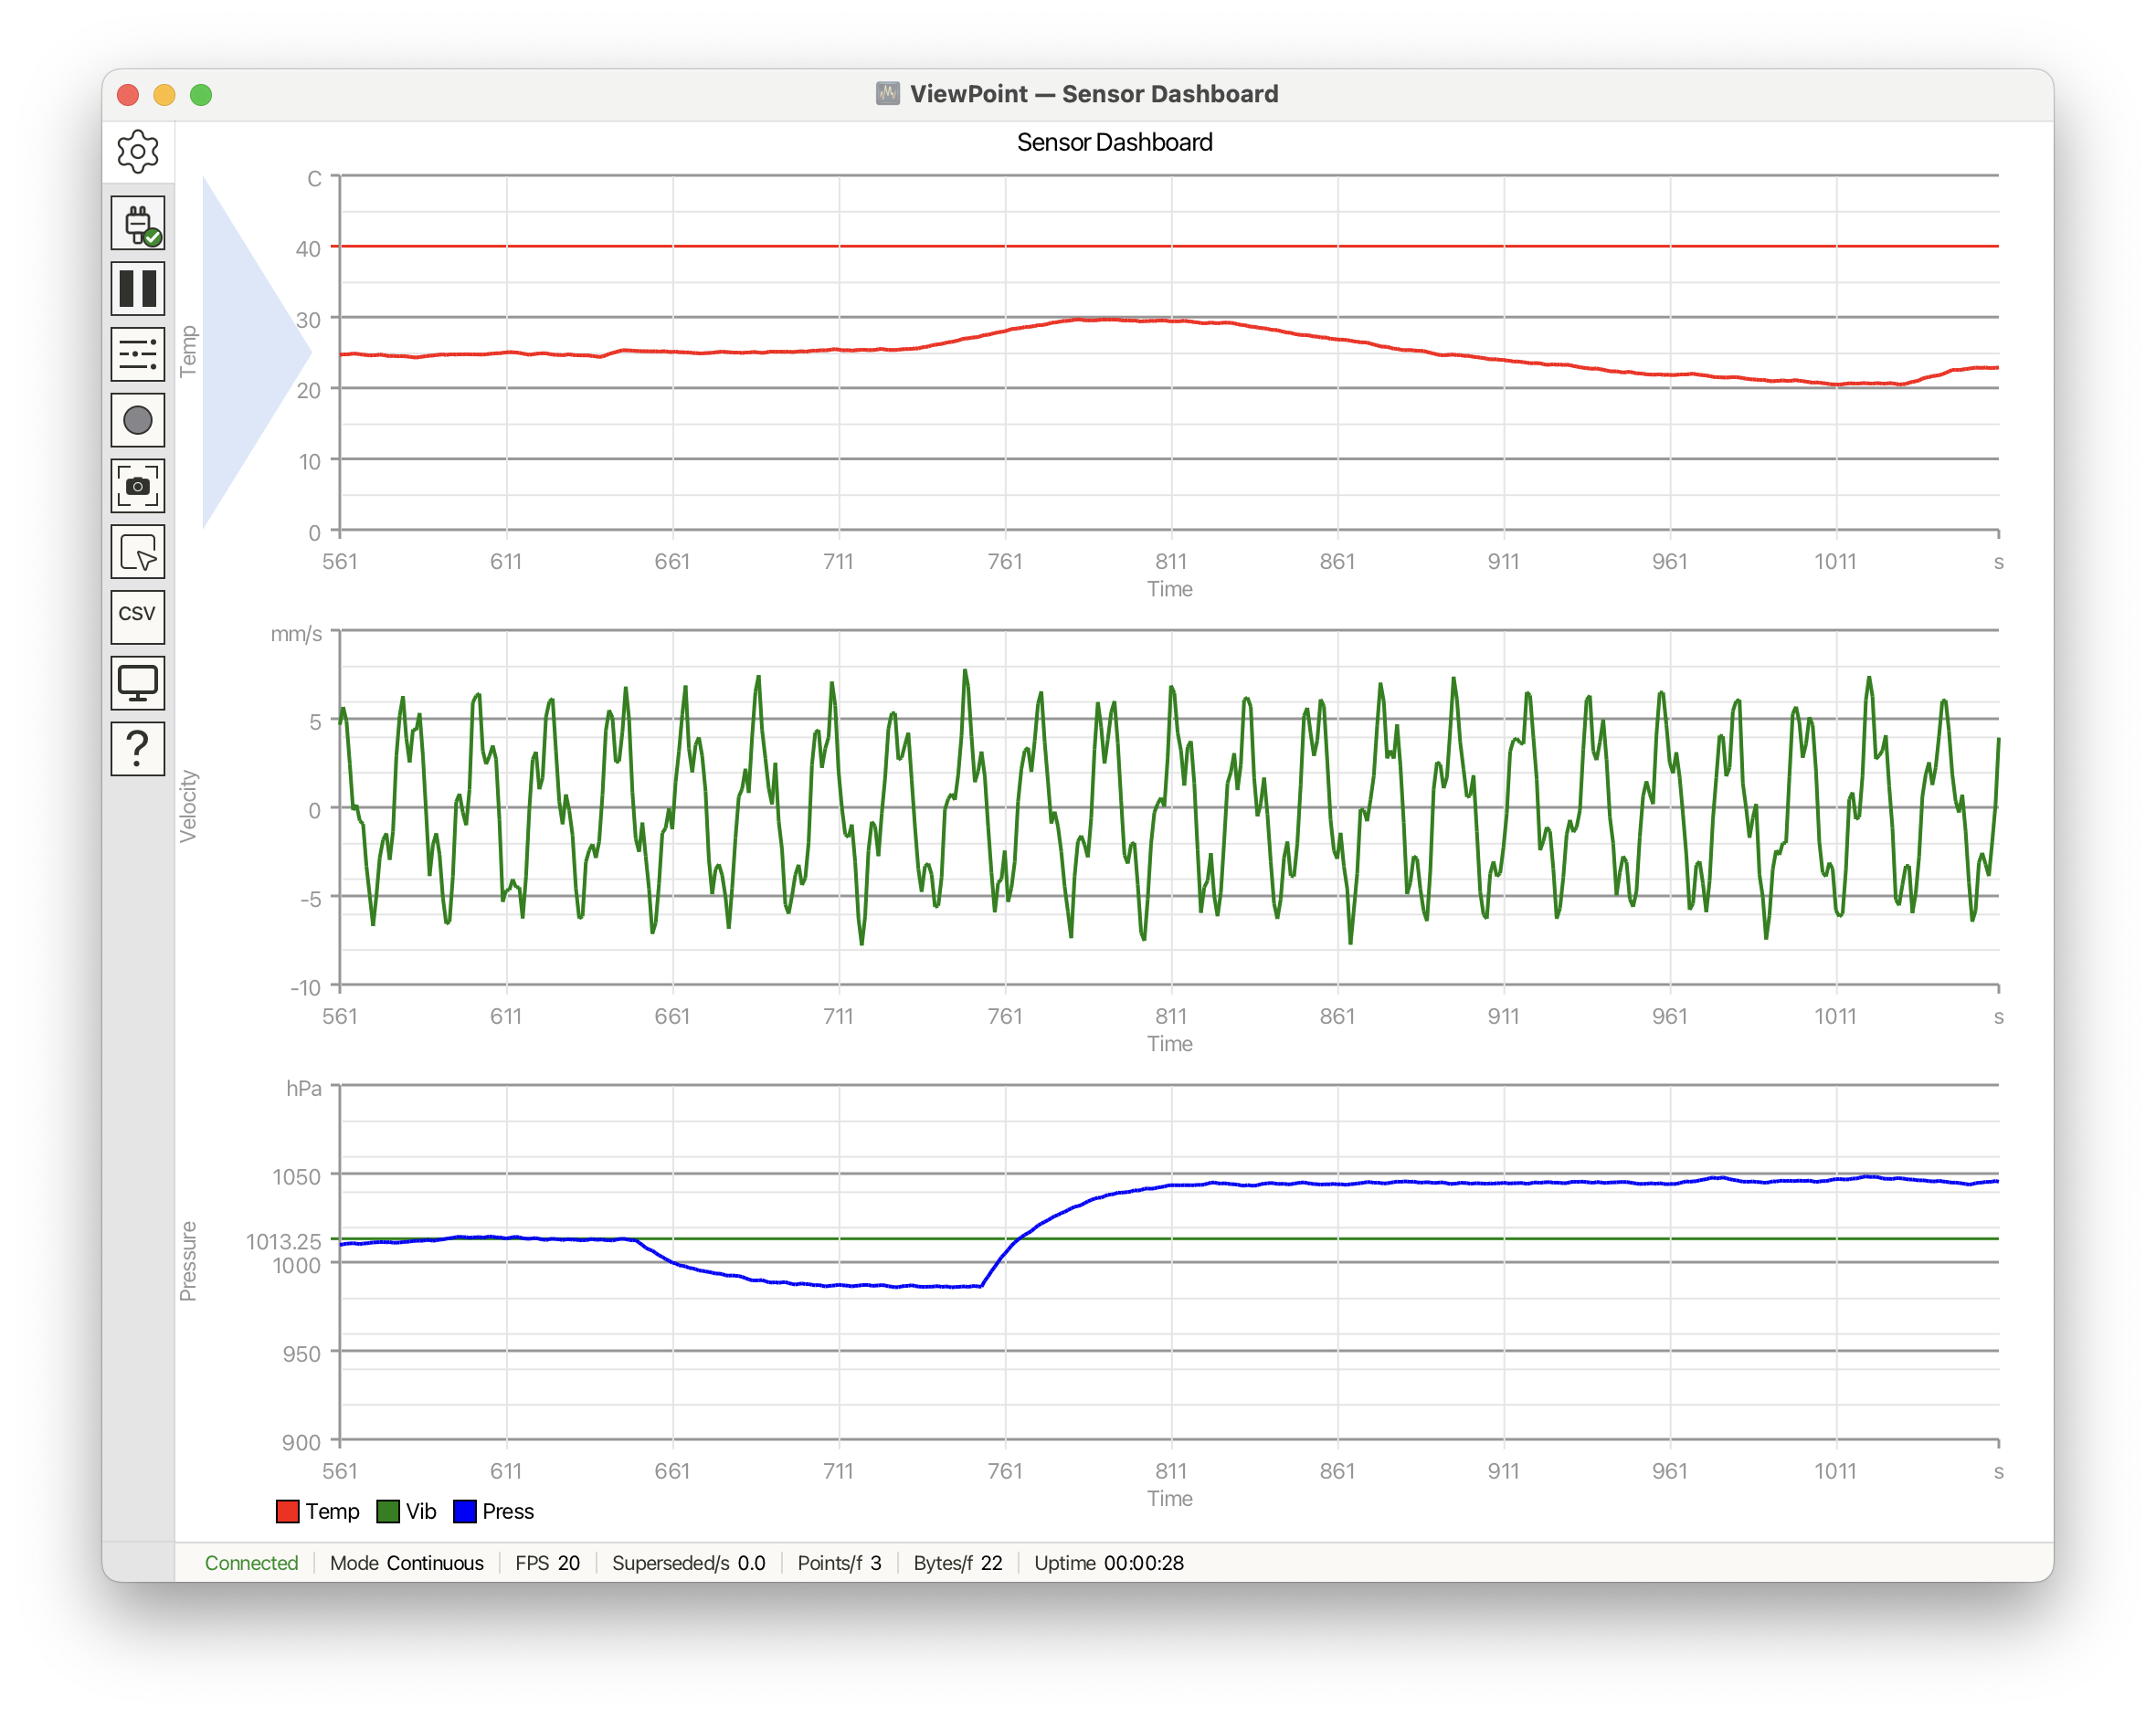Open help with the question mark icon

click(138, 750)
